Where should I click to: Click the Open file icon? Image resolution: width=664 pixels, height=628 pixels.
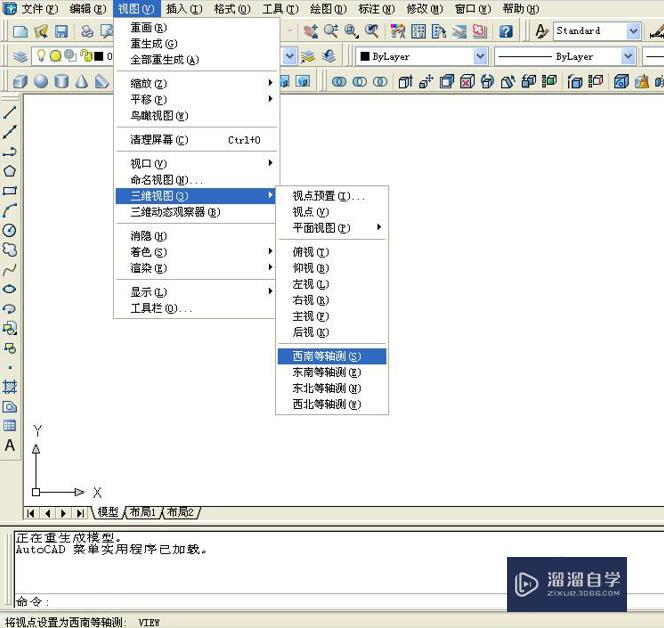[41, 31]
